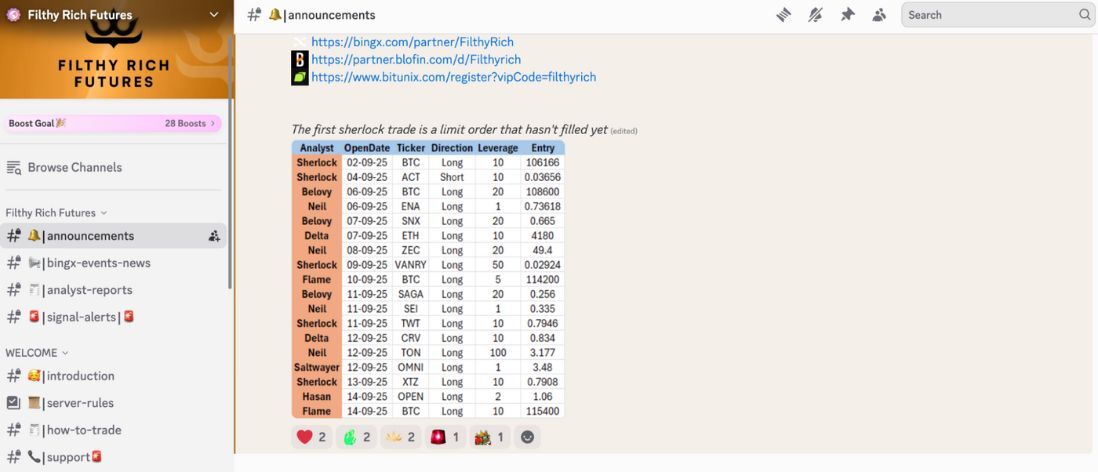Screen dimensions: 1098x476
Task: Toggle notification settings bell icon
Action: pos(815,15)
